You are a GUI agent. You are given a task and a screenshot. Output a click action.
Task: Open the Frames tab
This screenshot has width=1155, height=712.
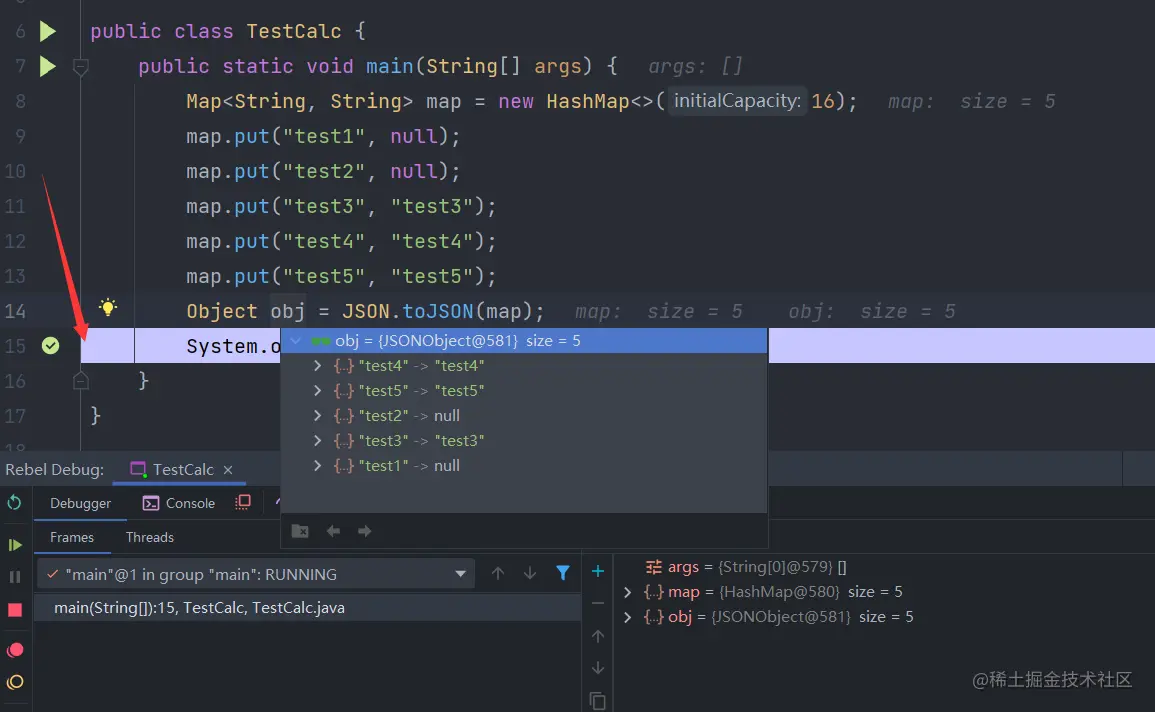coord(71,537)
